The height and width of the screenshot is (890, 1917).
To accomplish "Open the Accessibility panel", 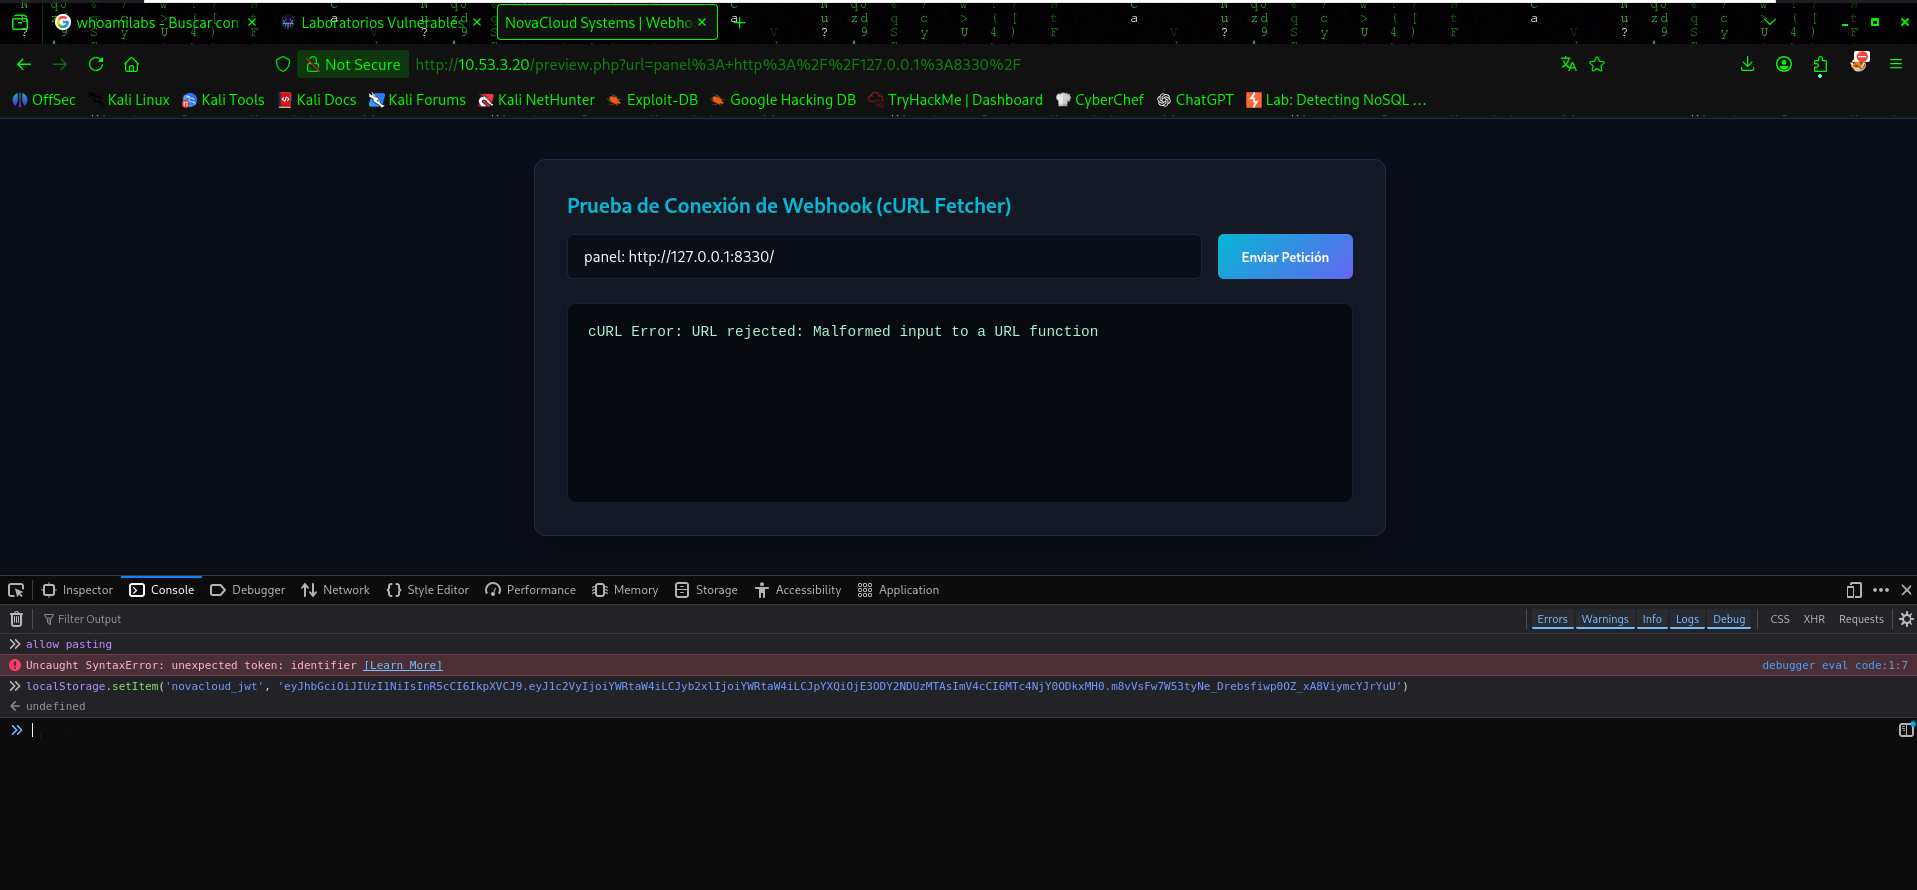I will tap(798, 590).
